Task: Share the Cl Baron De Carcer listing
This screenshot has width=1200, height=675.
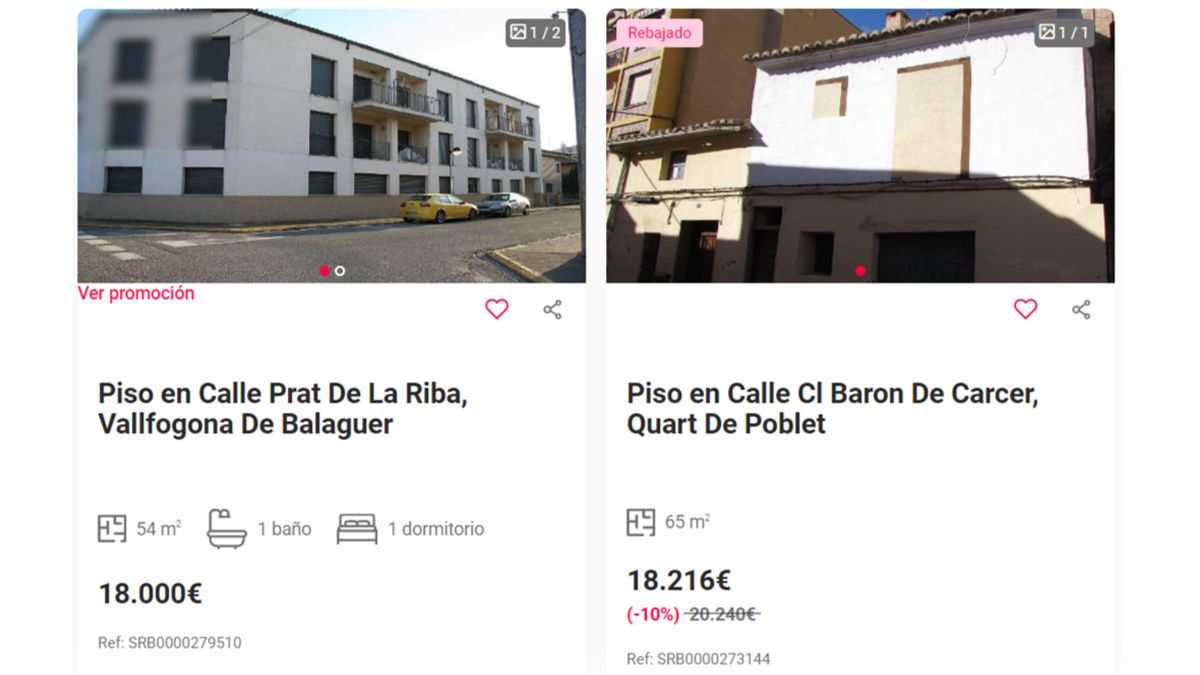Action: coord(1081,309)
